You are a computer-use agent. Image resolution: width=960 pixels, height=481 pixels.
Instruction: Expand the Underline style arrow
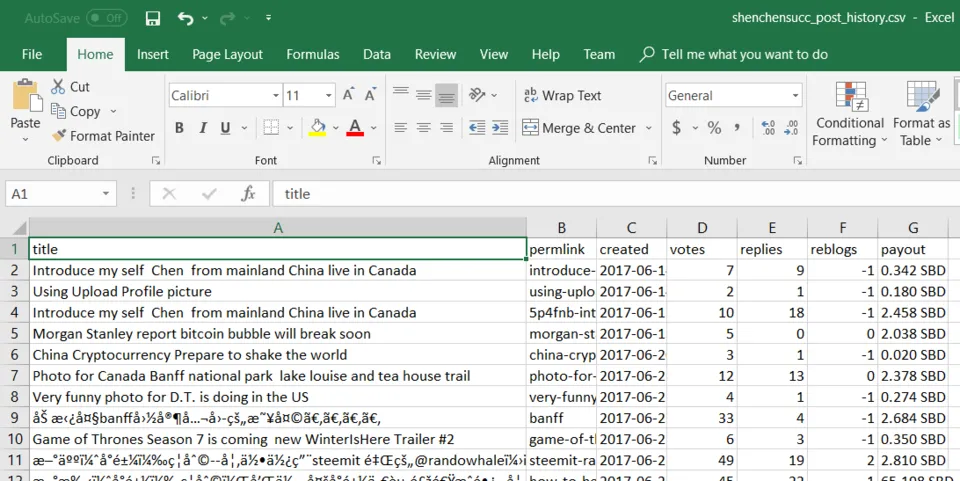(244, 128)
